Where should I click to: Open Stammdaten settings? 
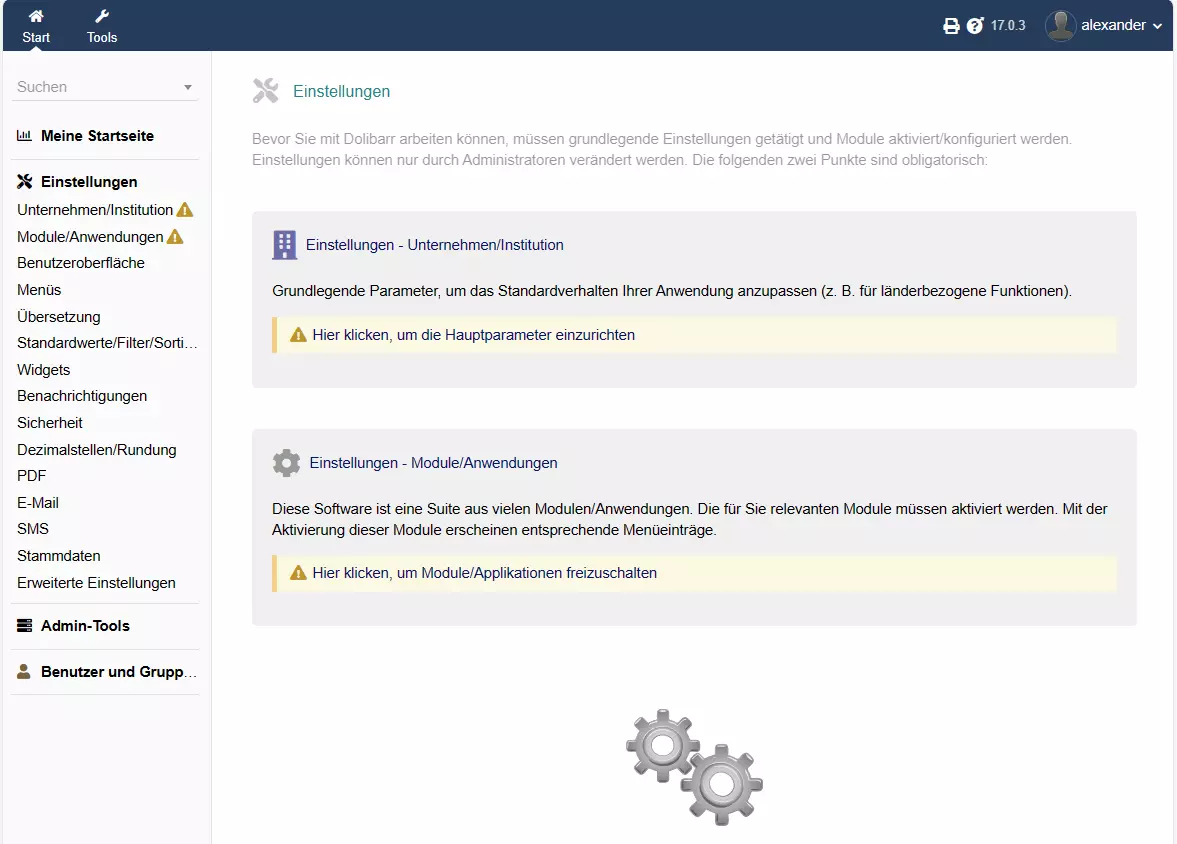click(x=59, y=556)
